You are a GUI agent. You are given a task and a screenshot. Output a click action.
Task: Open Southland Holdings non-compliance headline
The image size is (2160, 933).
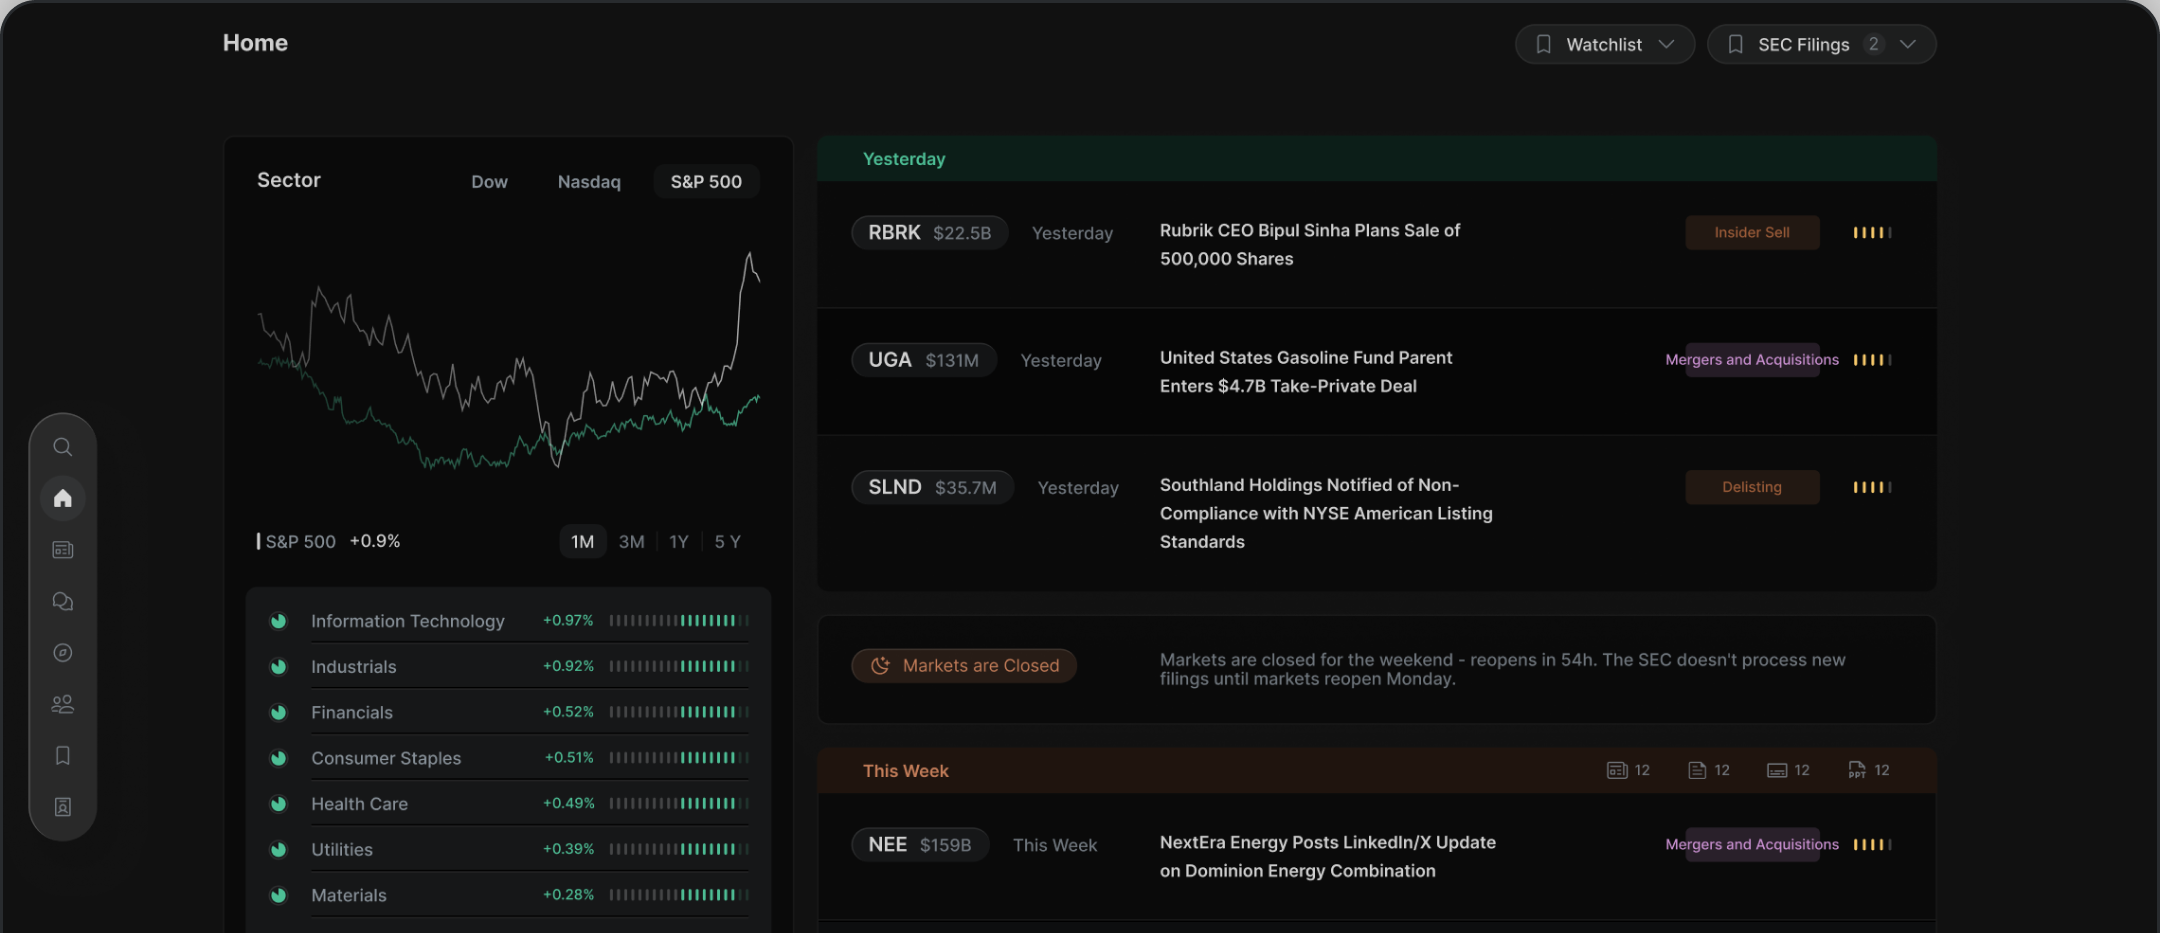pos(1326,513)
